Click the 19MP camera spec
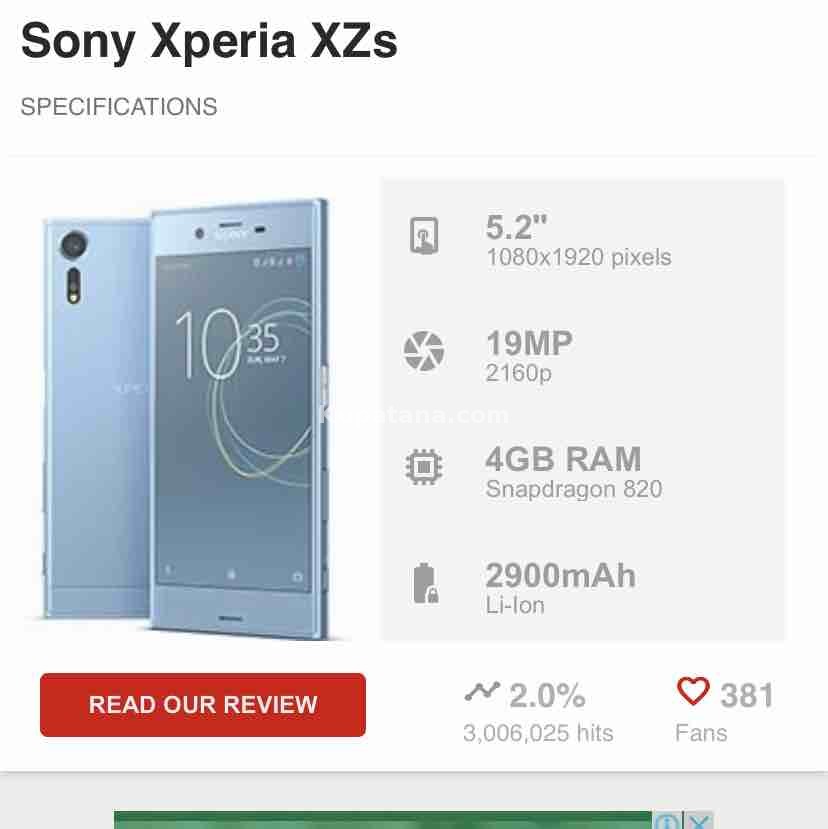 (x=529, y=343)
